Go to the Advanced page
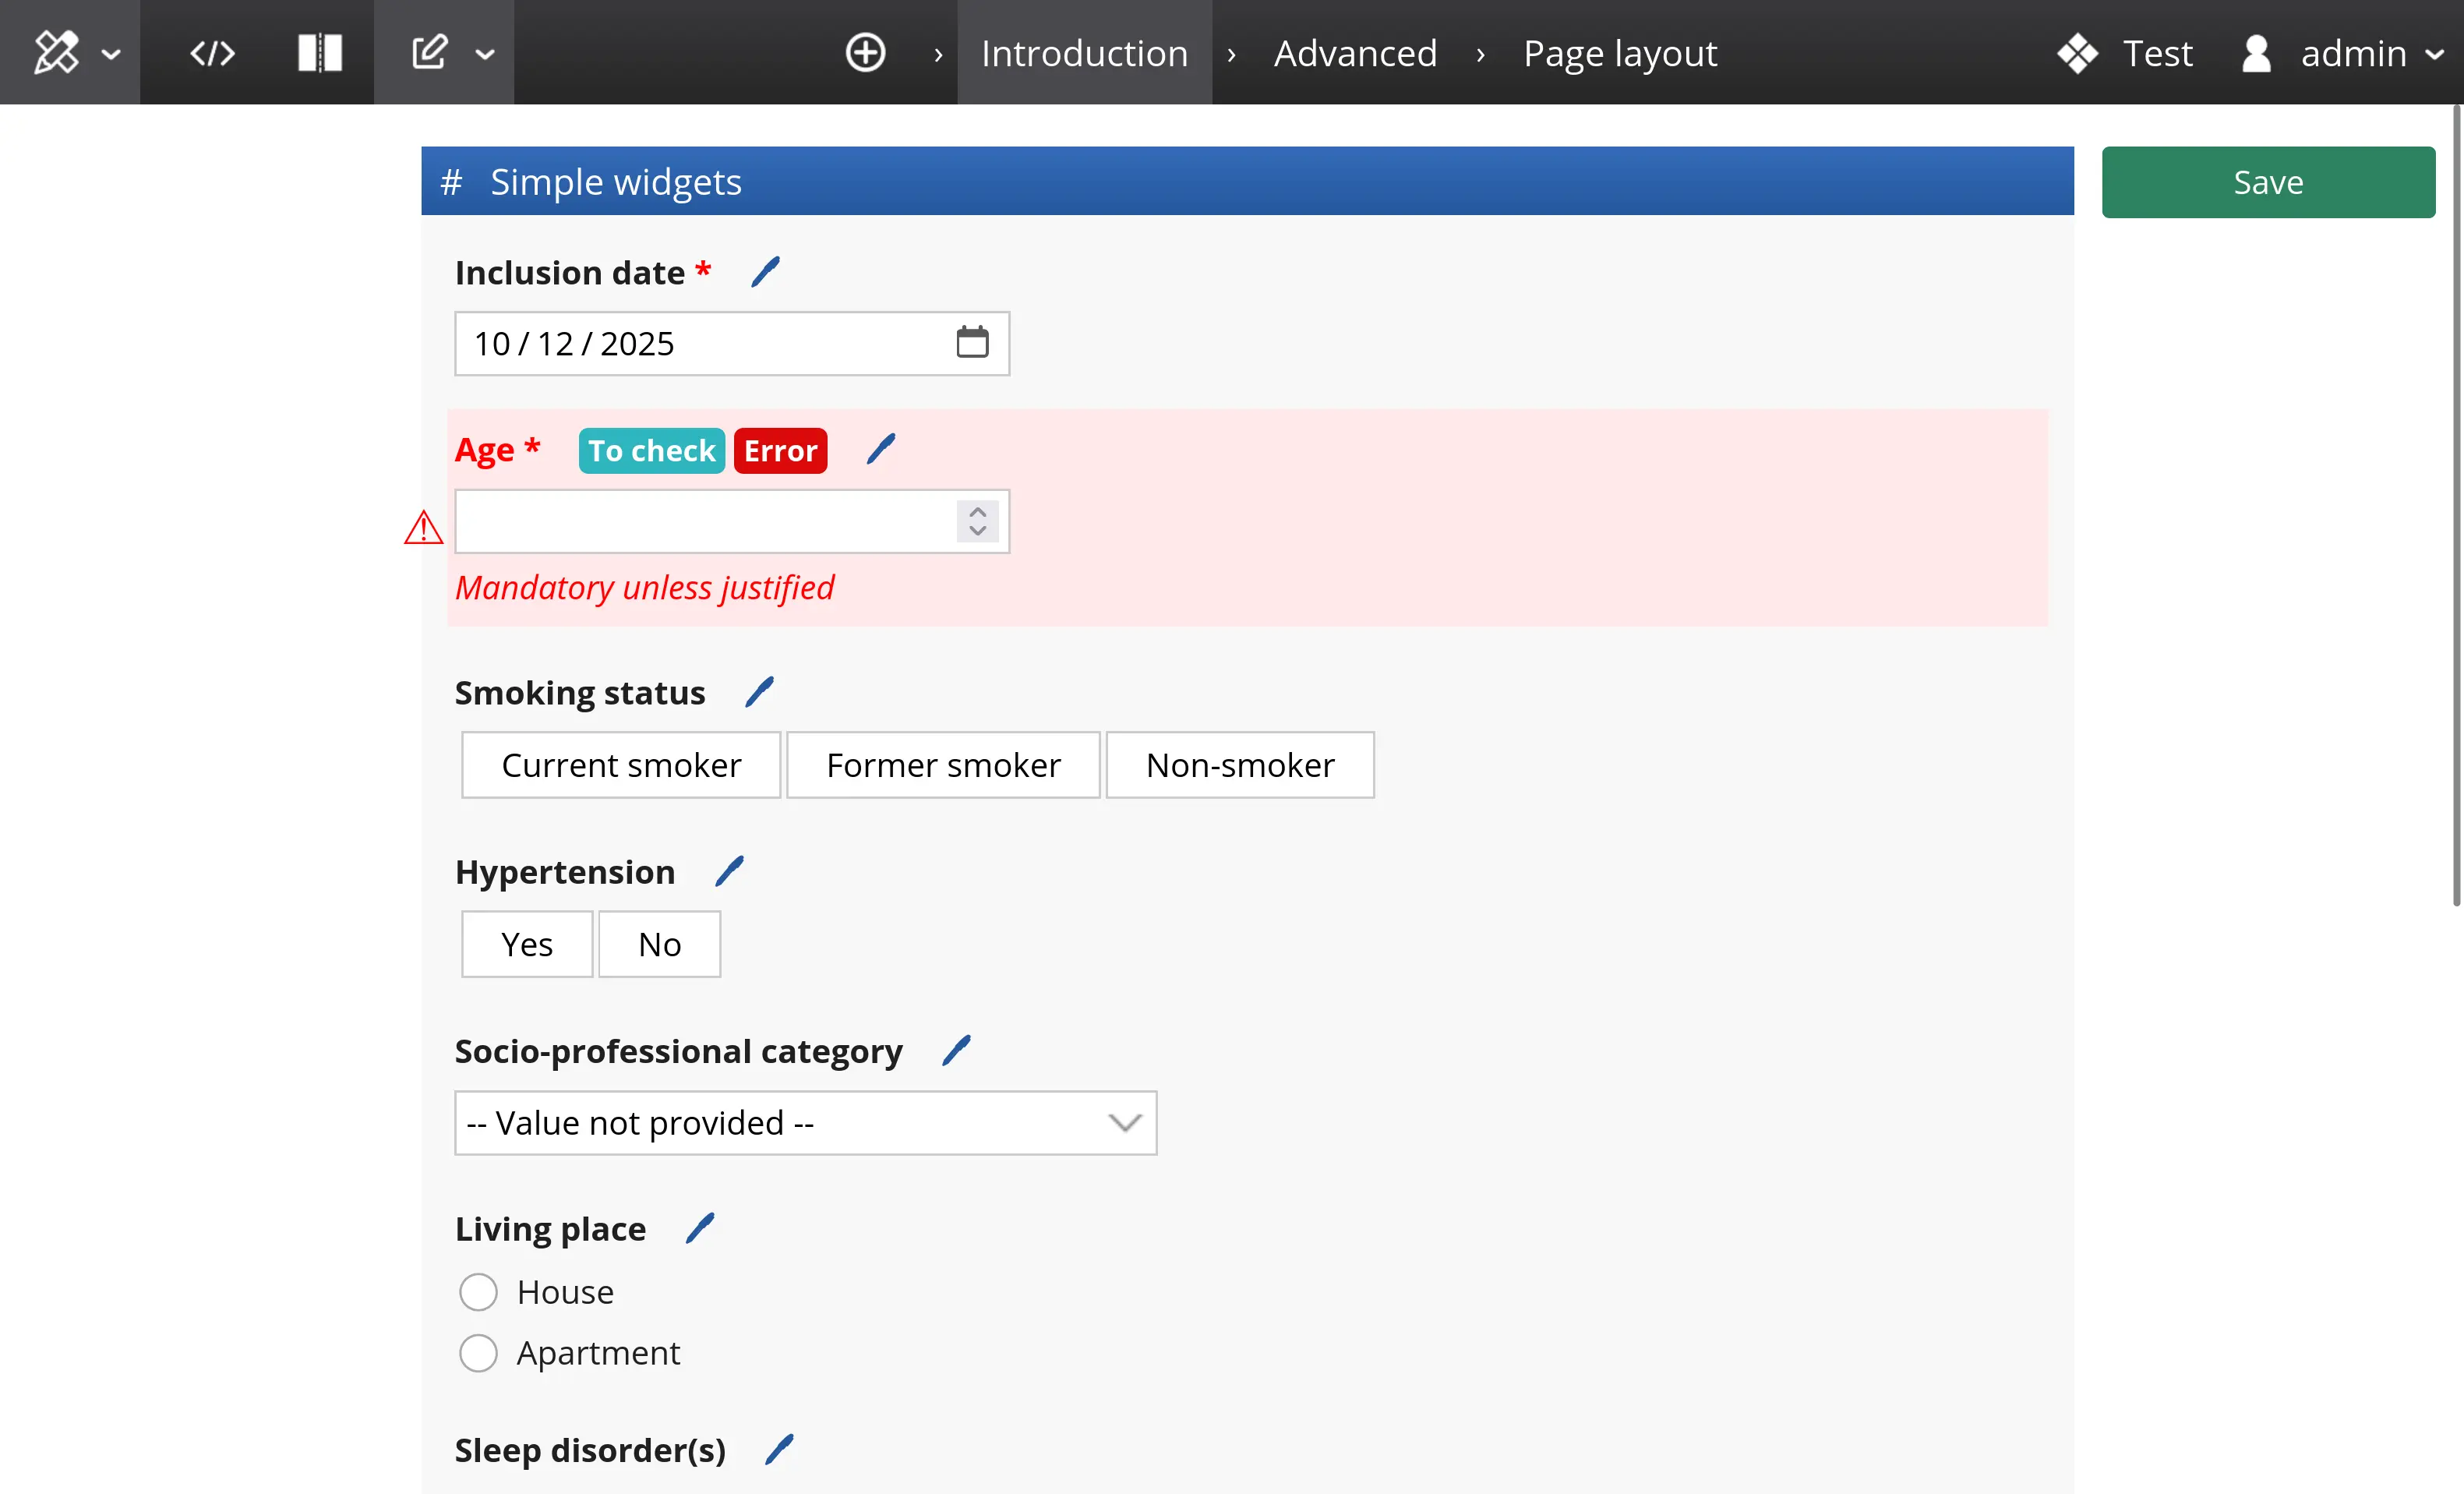 point(1355,53)
